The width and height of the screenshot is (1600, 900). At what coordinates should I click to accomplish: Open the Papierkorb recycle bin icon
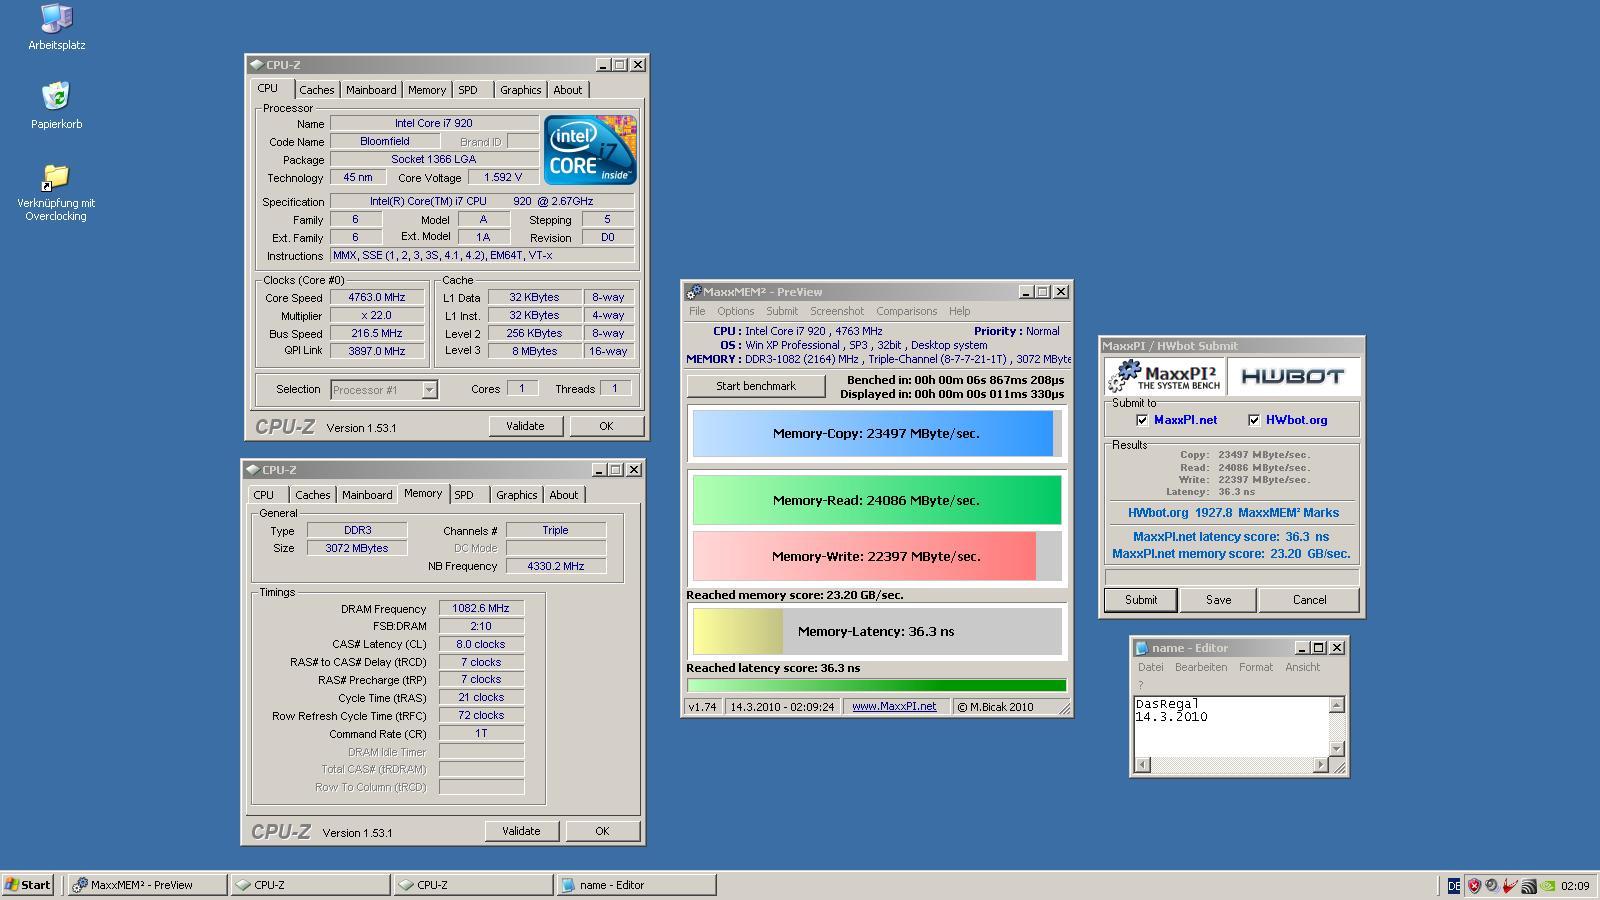tap(56, 105)
